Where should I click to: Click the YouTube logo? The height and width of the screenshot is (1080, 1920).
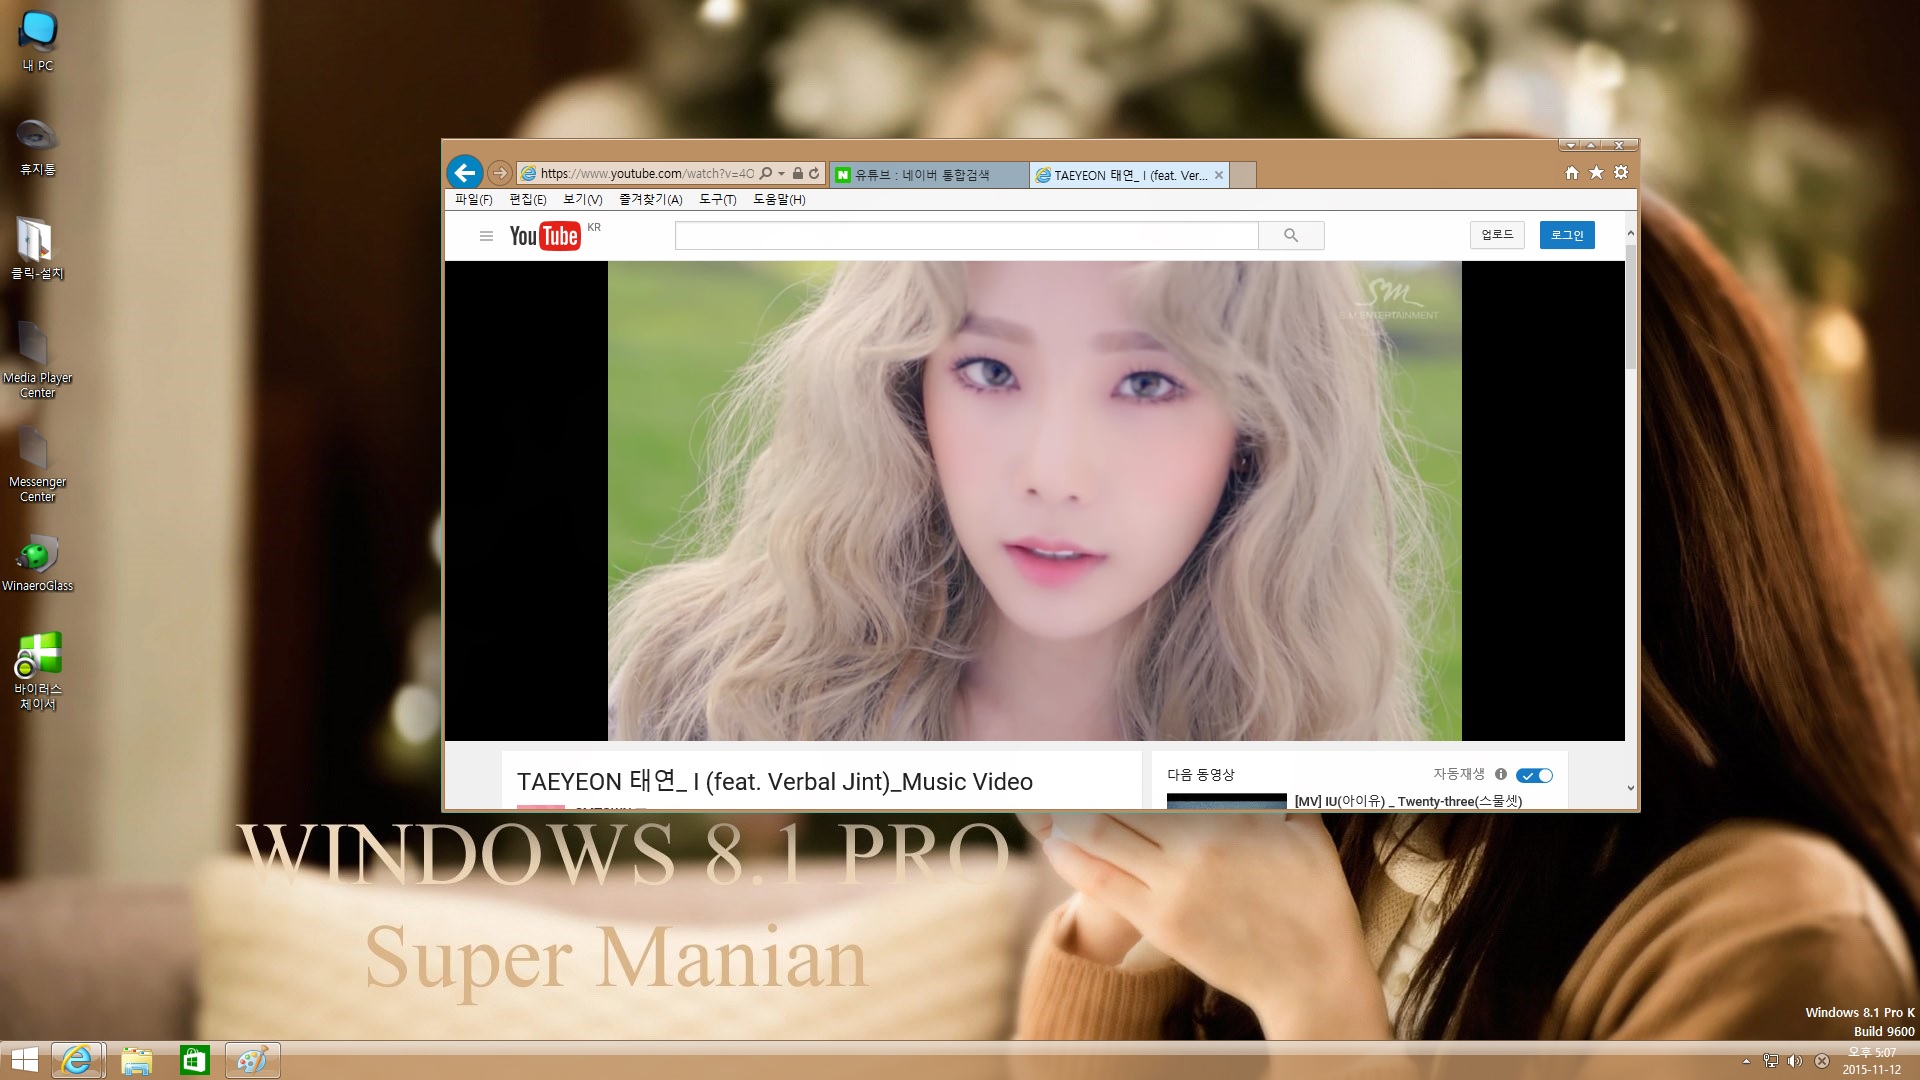click(x=545, y=236)
